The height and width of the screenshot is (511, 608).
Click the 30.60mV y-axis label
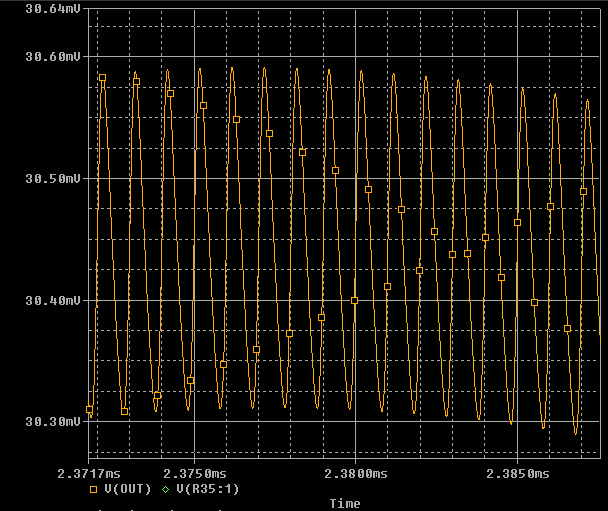click(53, 57)
